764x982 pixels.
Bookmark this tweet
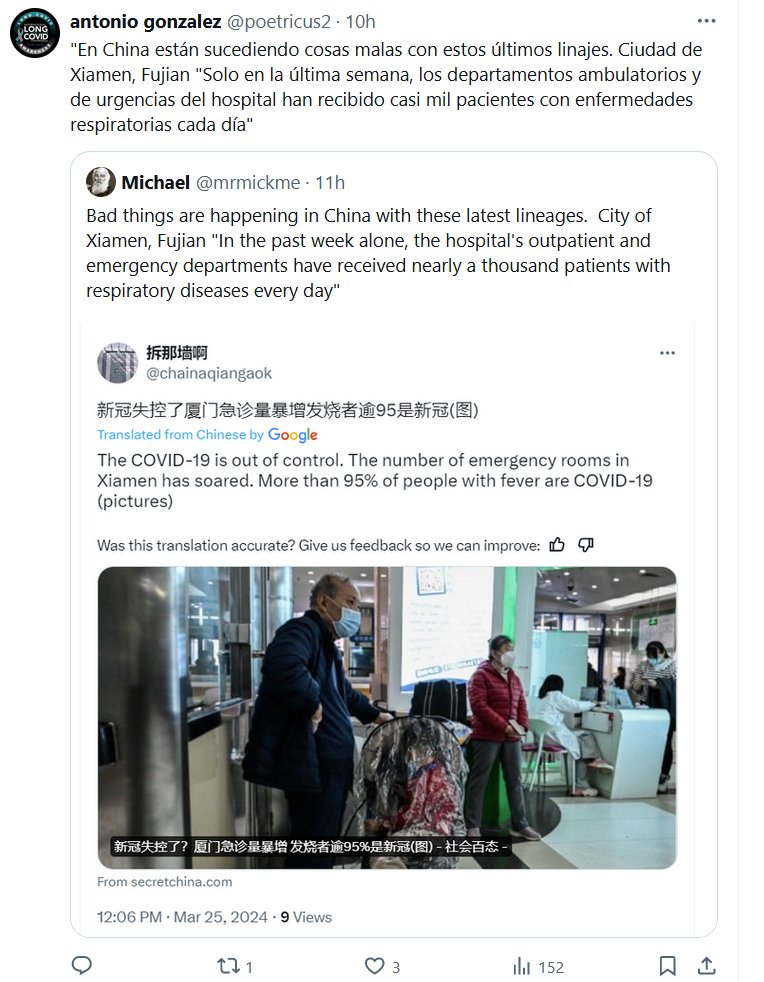pyautogui.click(x=668, y=966)
